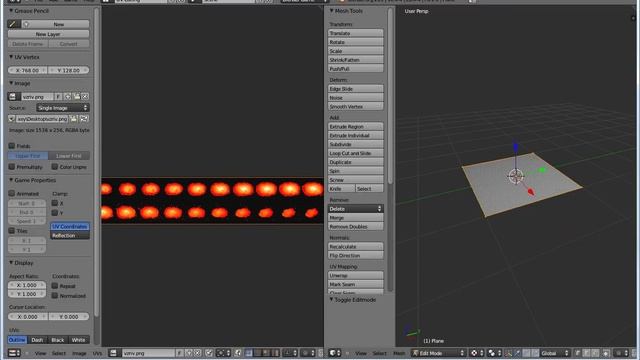Unlink image with X icon in Image panel
This screenshot has width=640, height=360.
point(85,97)
